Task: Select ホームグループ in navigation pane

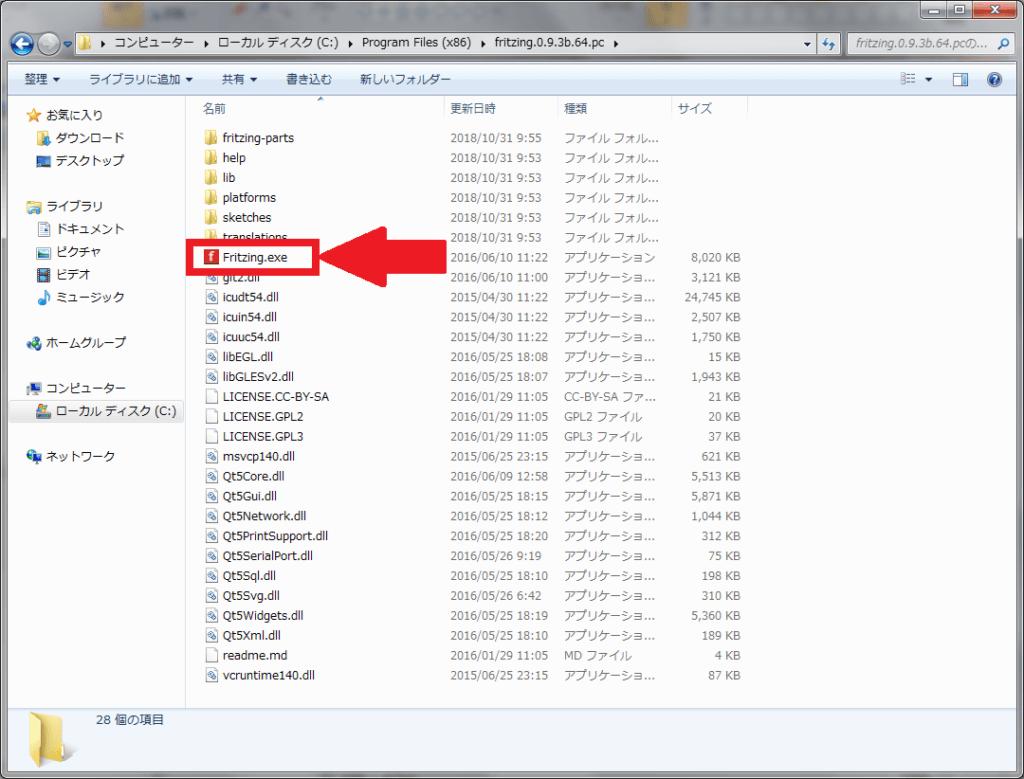Action: pos(86,343)
